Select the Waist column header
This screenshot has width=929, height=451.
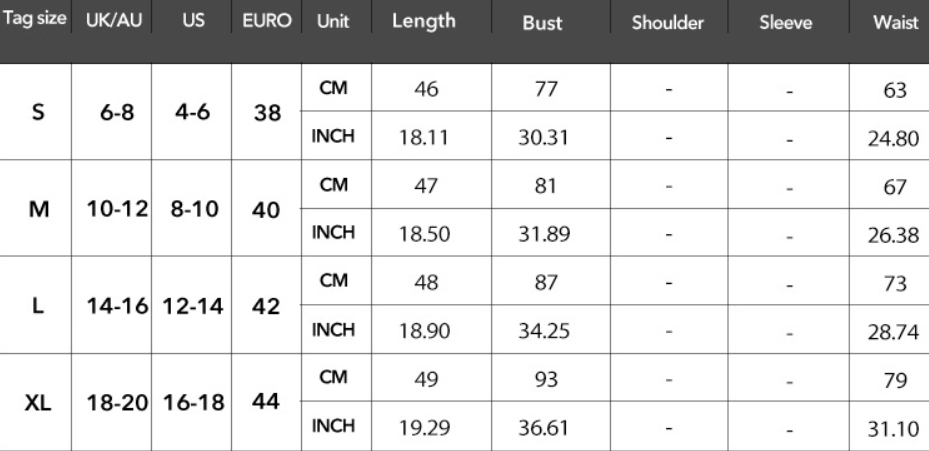[x=895, y=22]
